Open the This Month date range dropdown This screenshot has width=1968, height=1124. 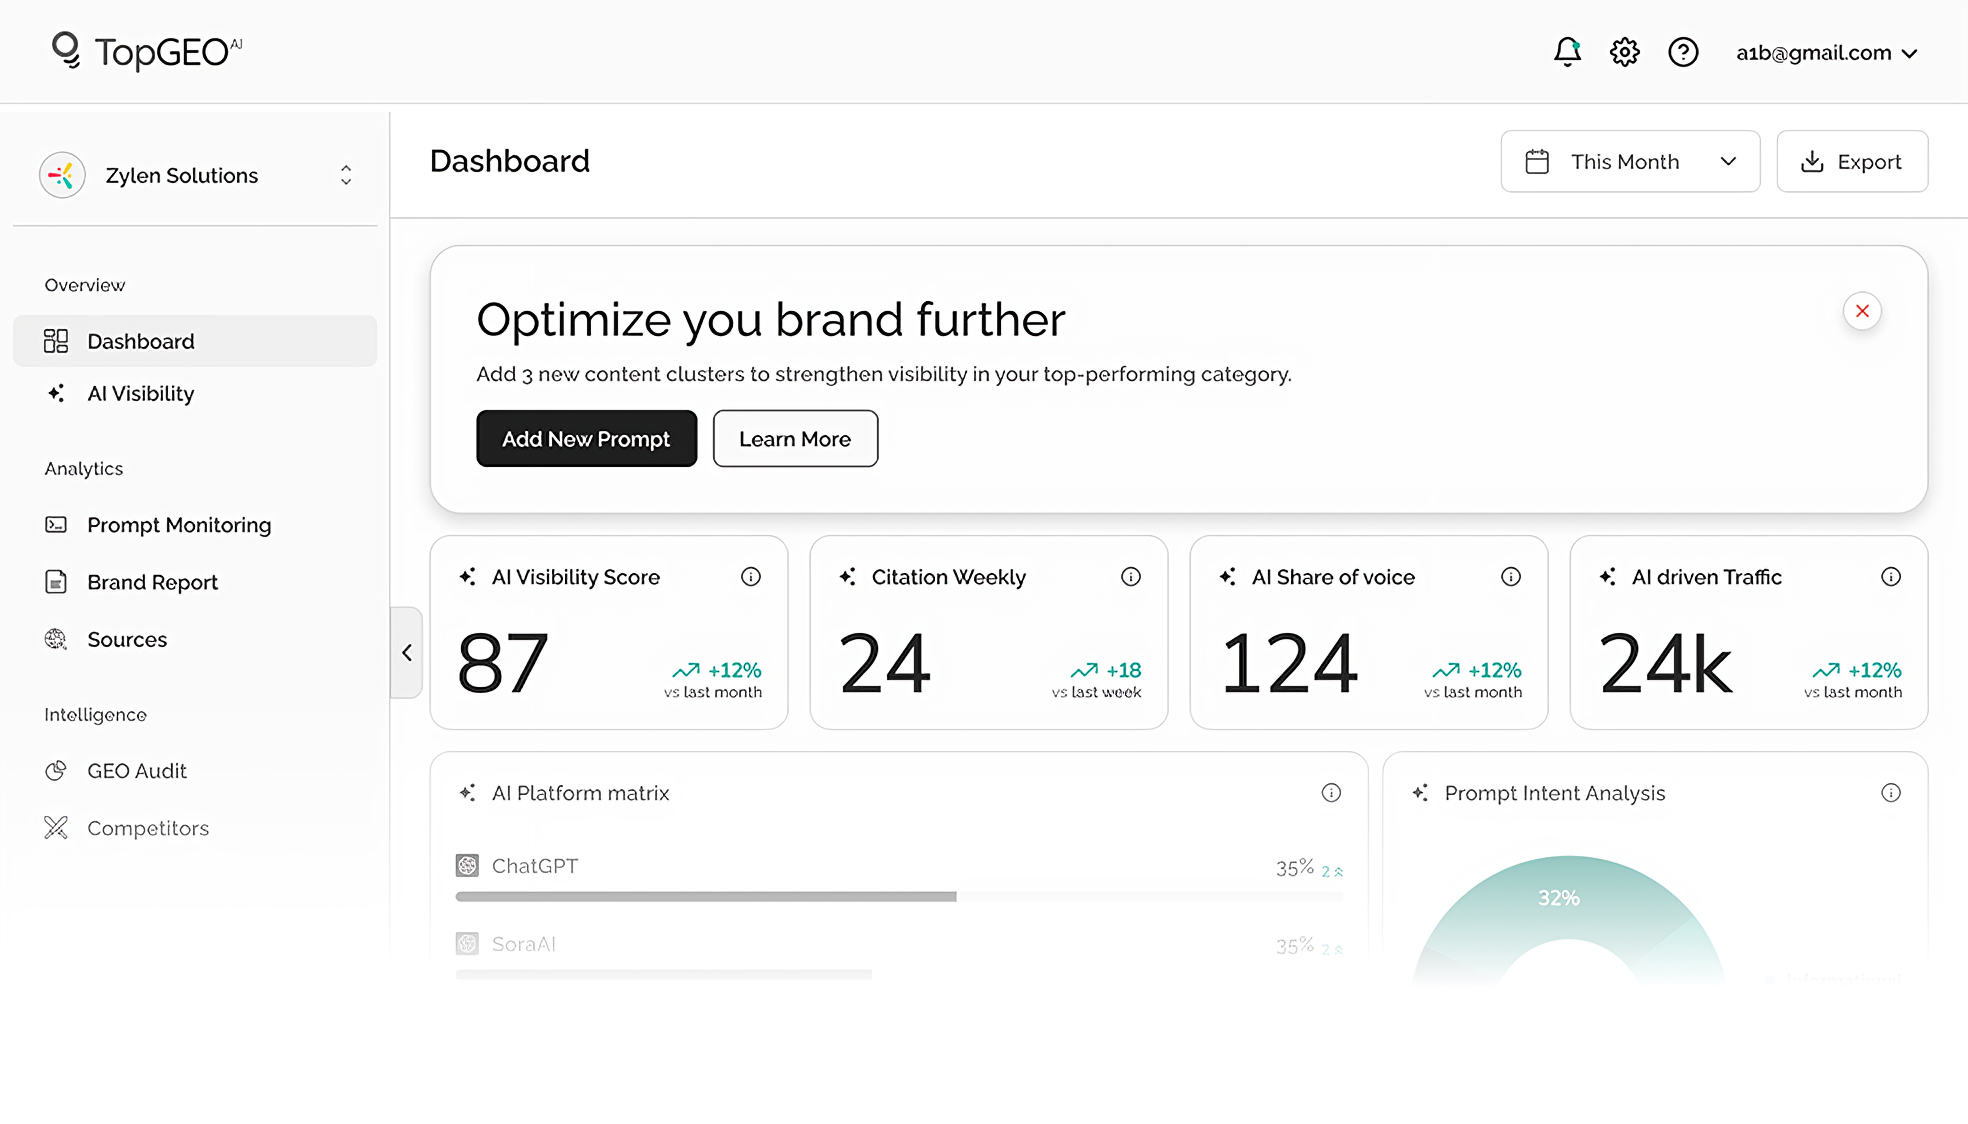[1629, 161]
